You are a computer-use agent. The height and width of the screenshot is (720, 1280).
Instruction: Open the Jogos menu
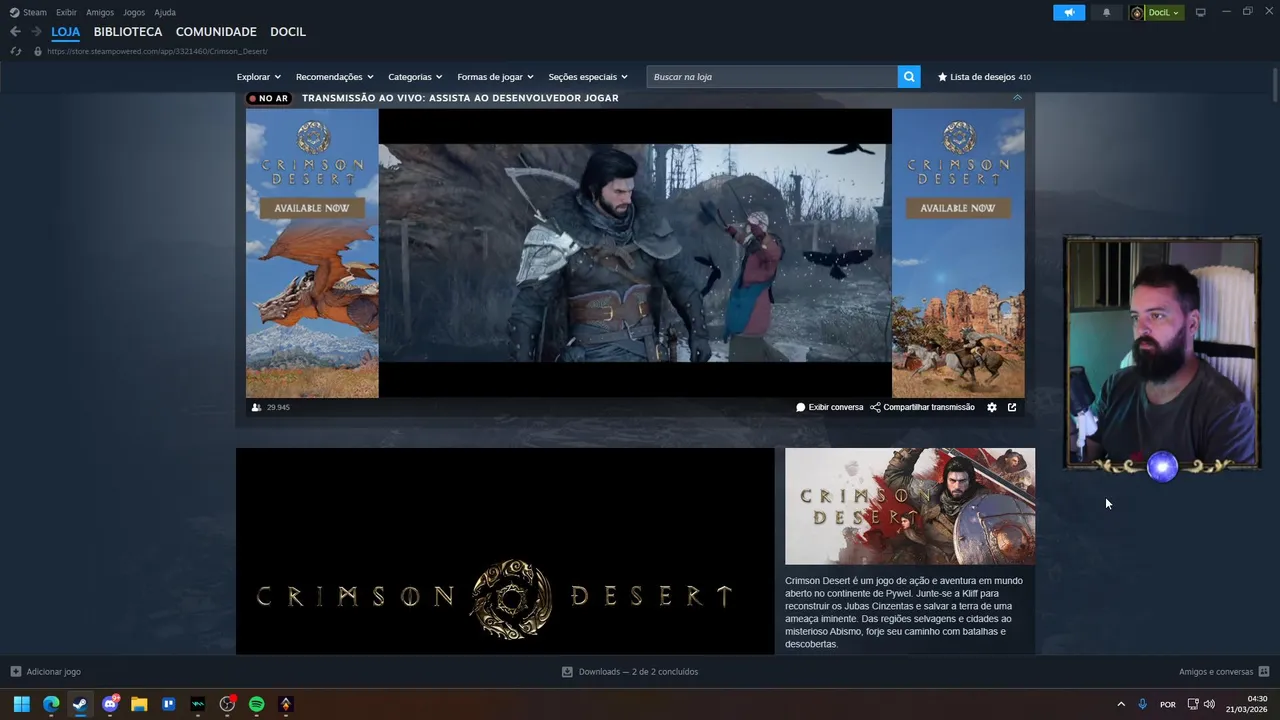coord(134,12)
